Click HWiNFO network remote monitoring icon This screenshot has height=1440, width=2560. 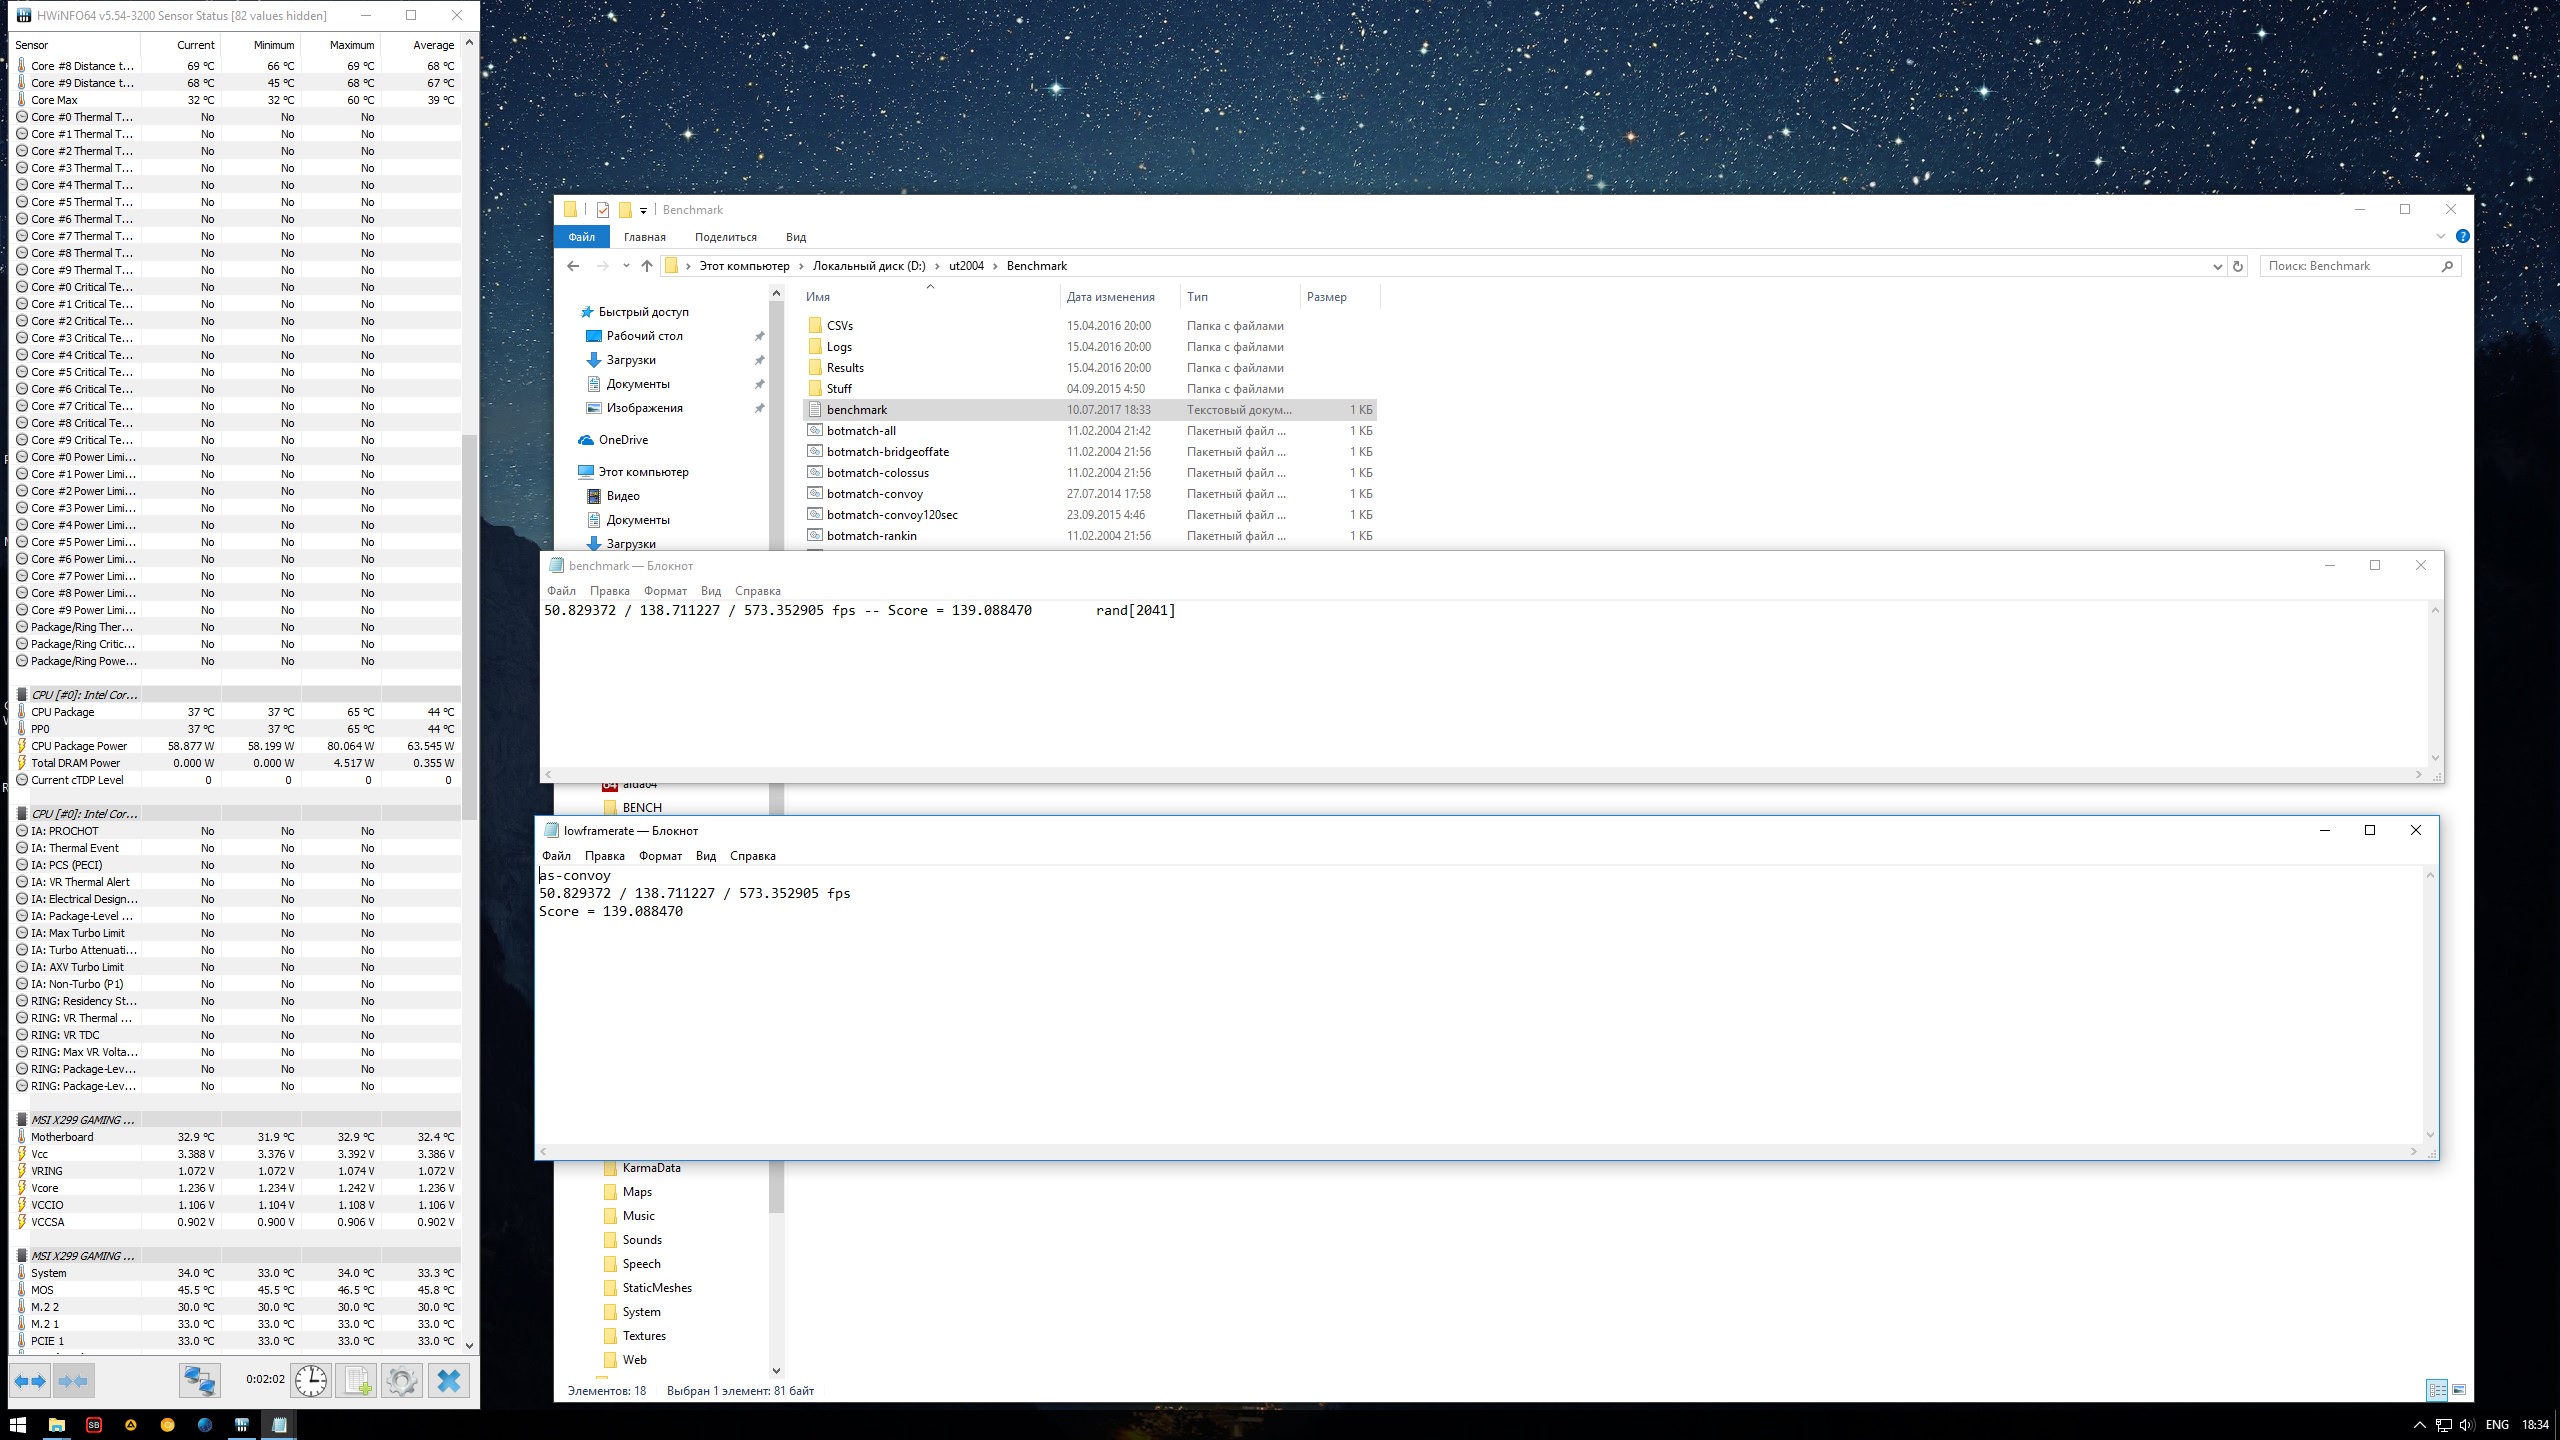(199, 1381)
